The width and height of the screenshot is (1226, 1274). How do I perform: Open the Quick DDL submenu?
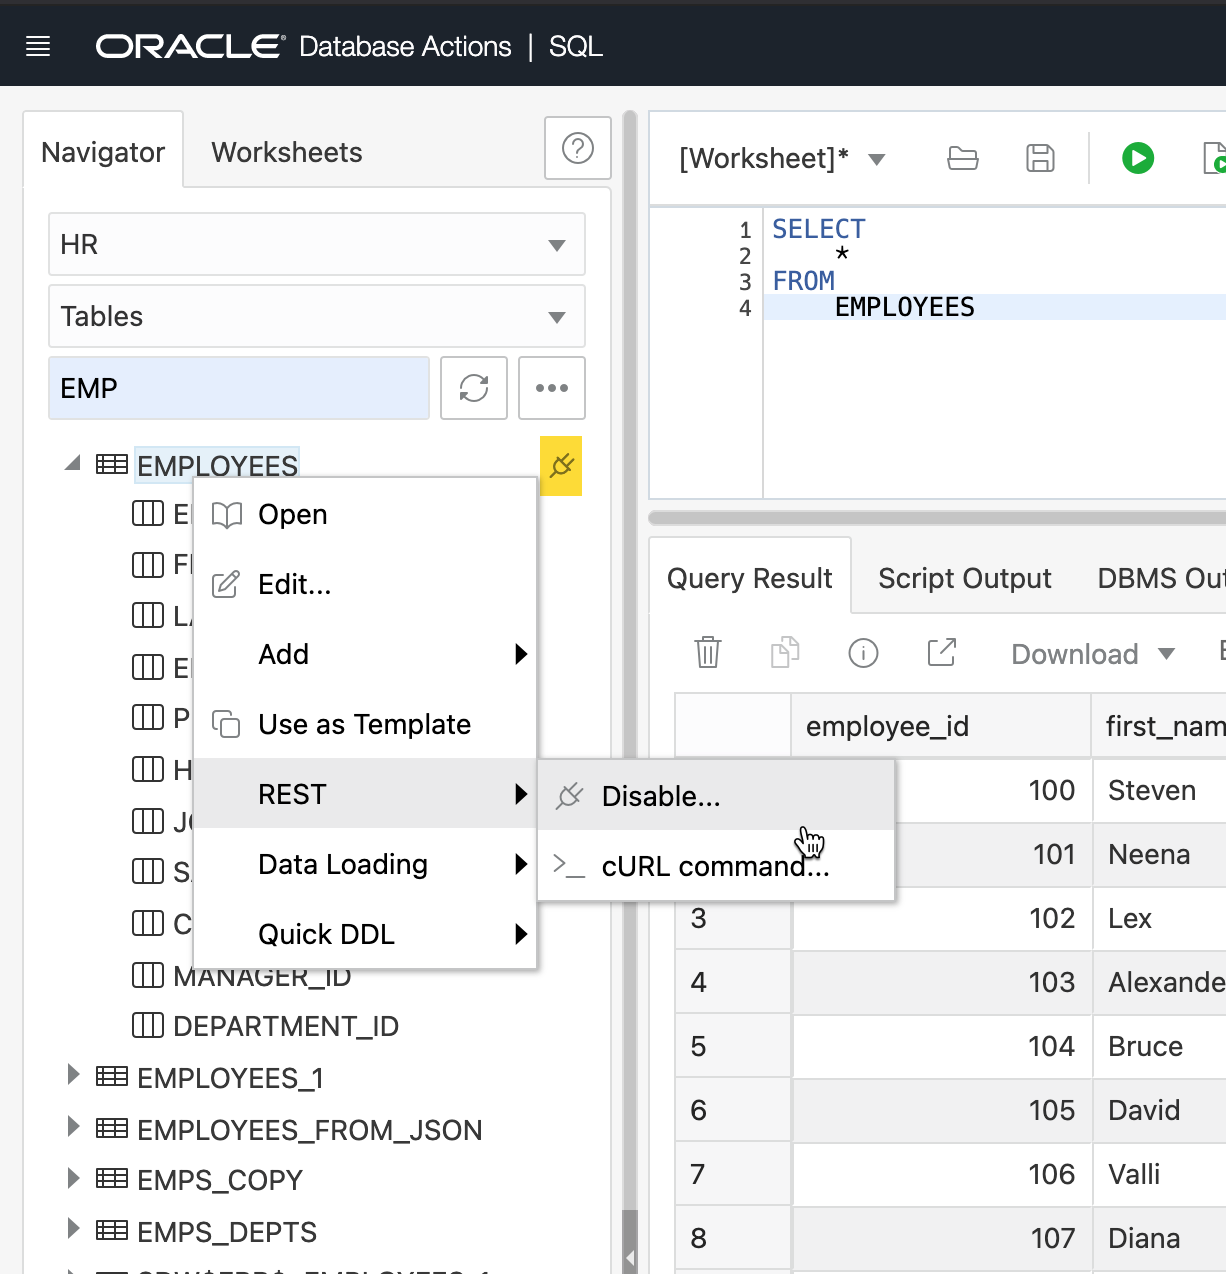(x=365, y=934)
